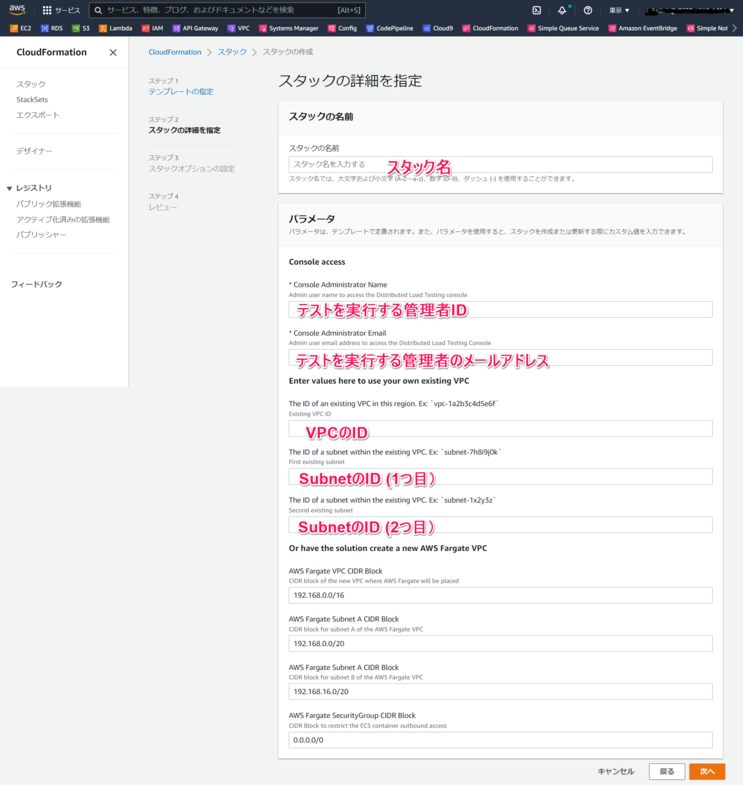Open the AWS home logo
The height and width of the screenshot is (800, 743).
pyautogui.click(x=17, y=9)
